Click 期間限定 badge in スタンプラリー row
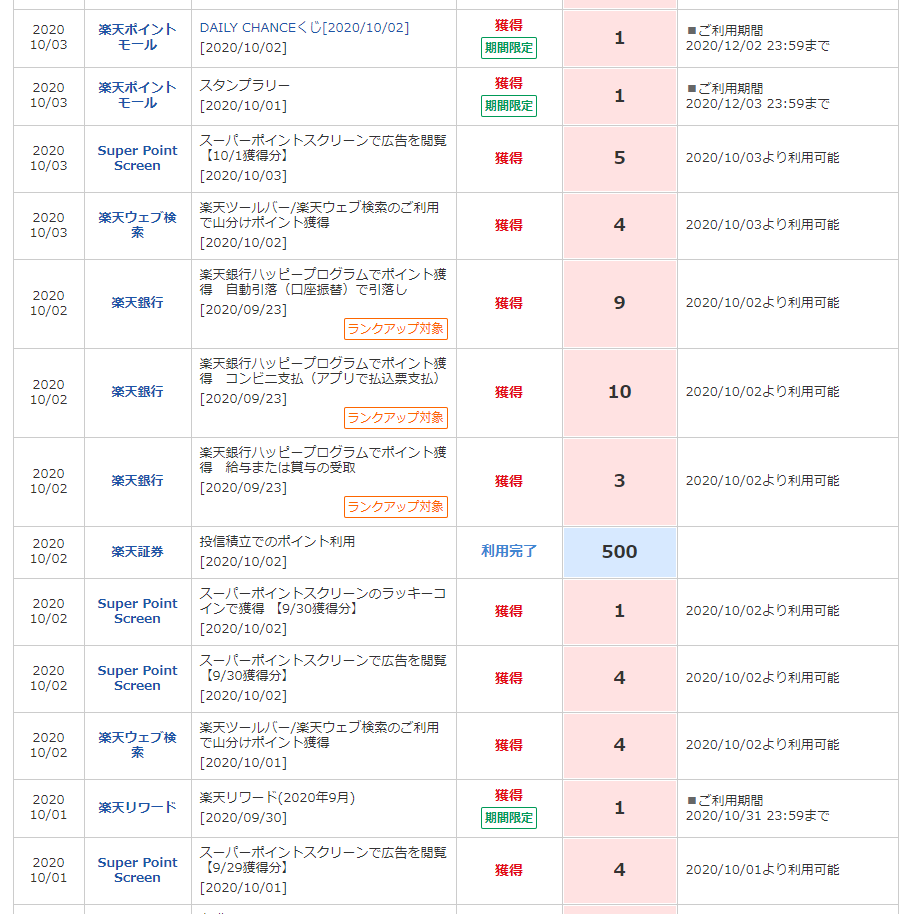Screen dimensions: 906x914 coord(508,106)
